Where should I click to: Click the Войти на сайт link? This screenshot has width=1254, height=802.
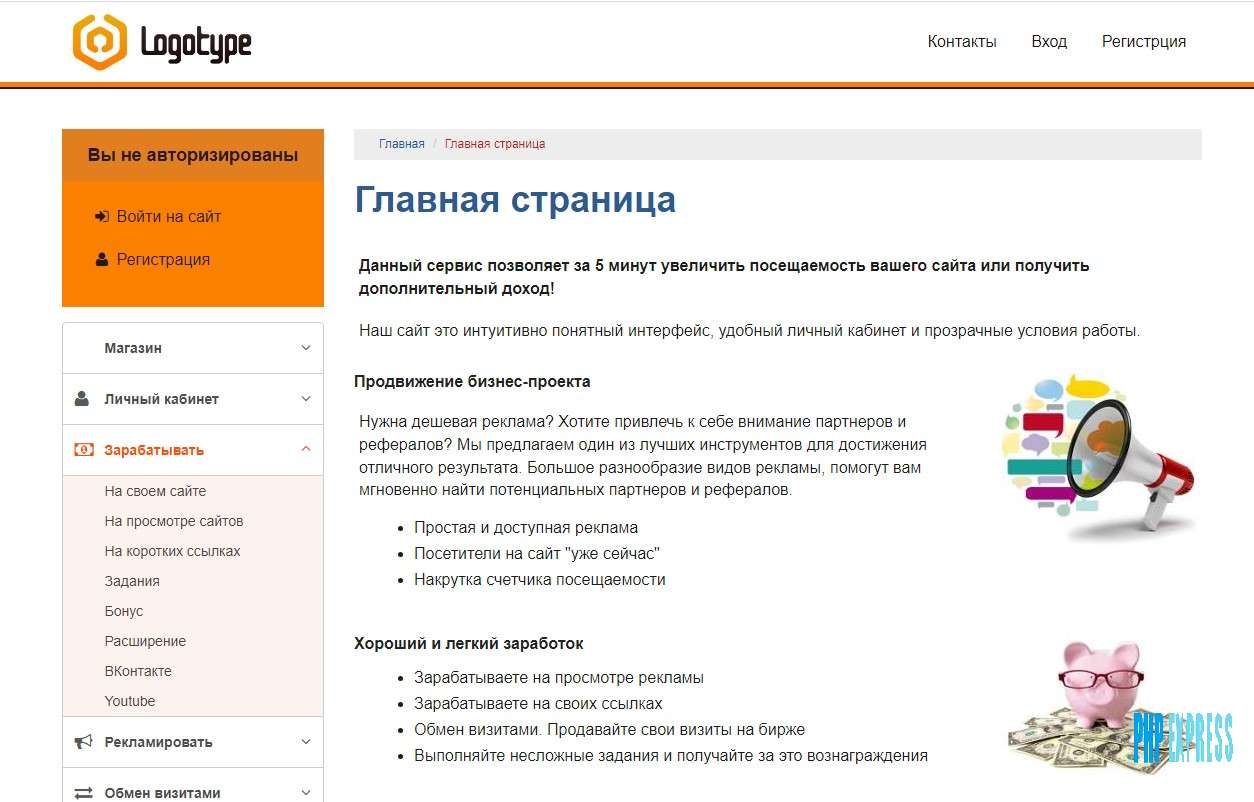coord(169,216)
